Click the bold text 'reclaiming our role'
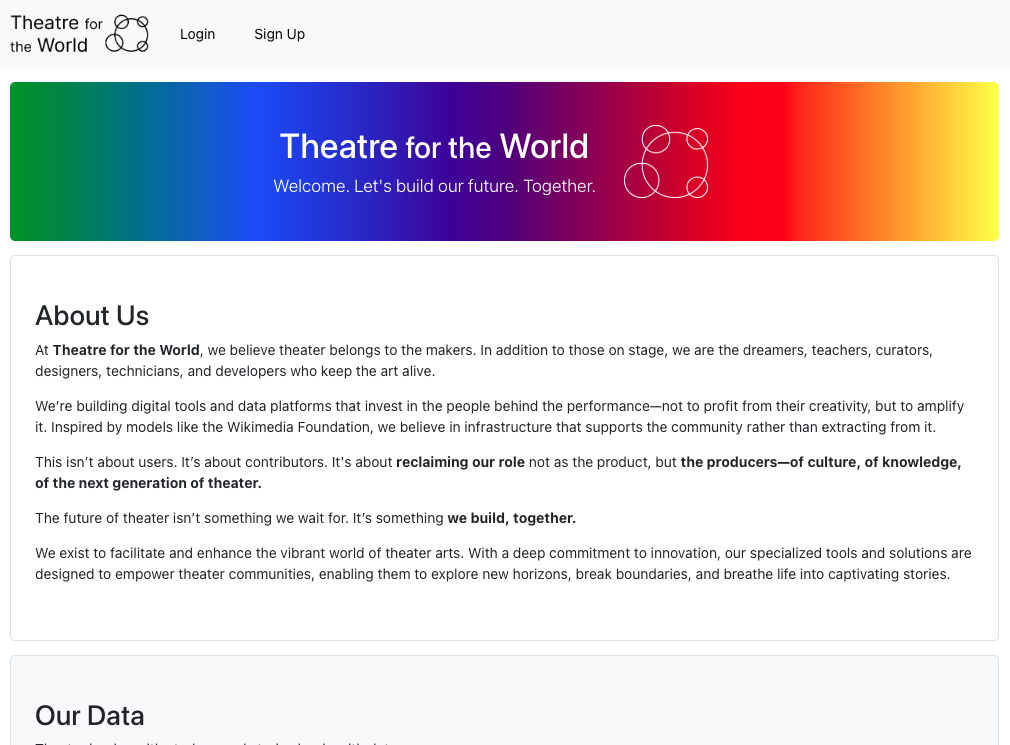The height and width of the screenshot is (745, 1010). click(x=460, y=462)
